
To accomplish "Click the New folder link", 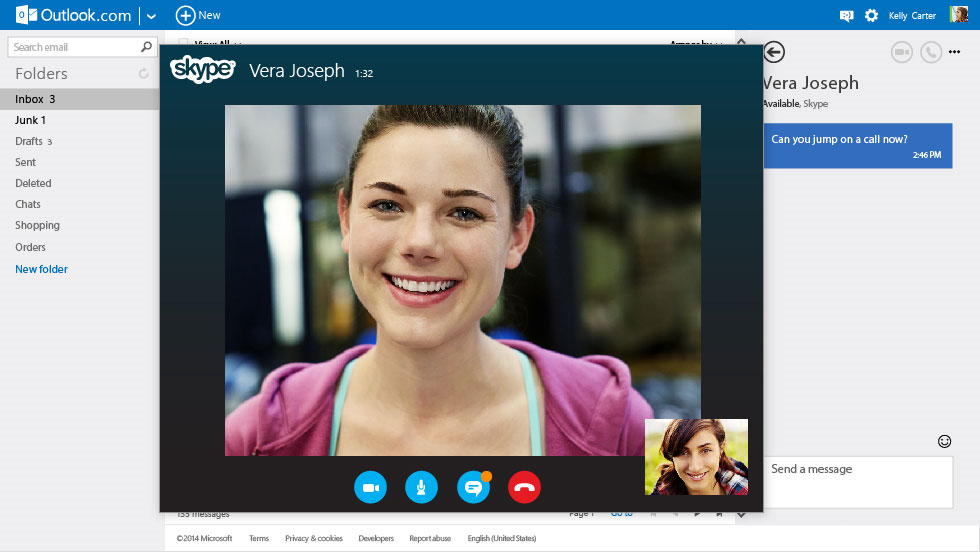I will tap(41, 269).
